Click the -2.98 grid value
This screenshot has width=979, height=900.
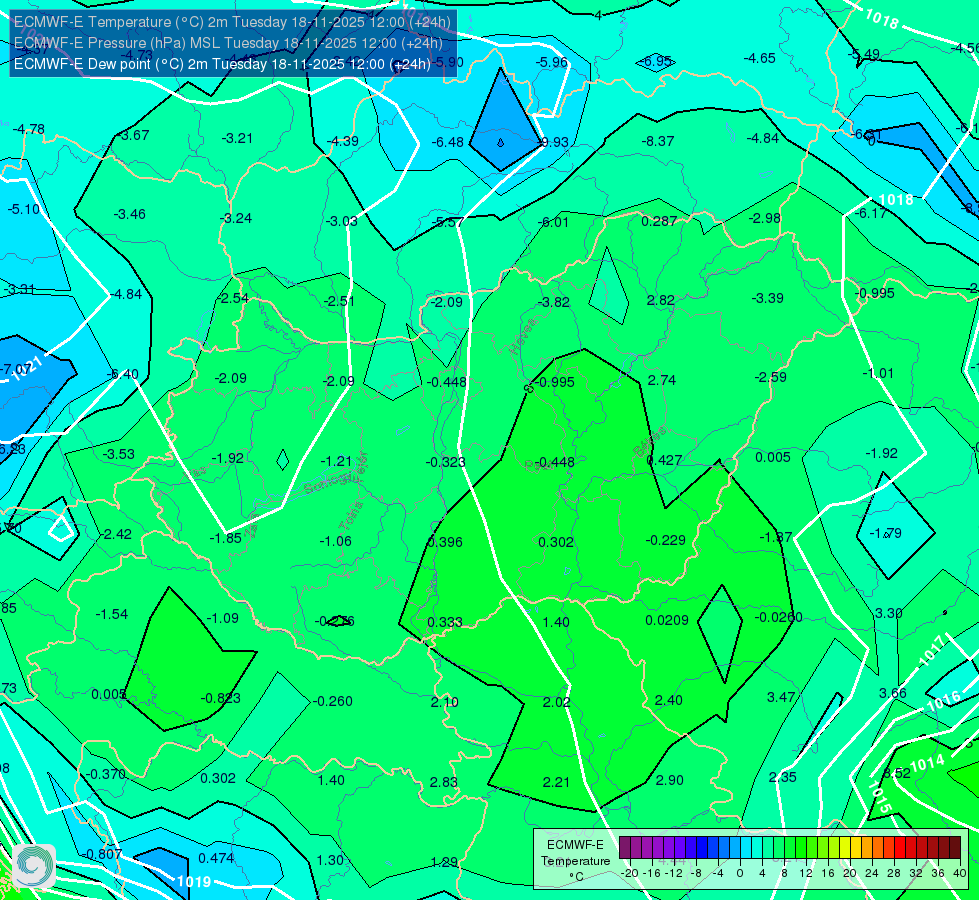coord(765,218)
